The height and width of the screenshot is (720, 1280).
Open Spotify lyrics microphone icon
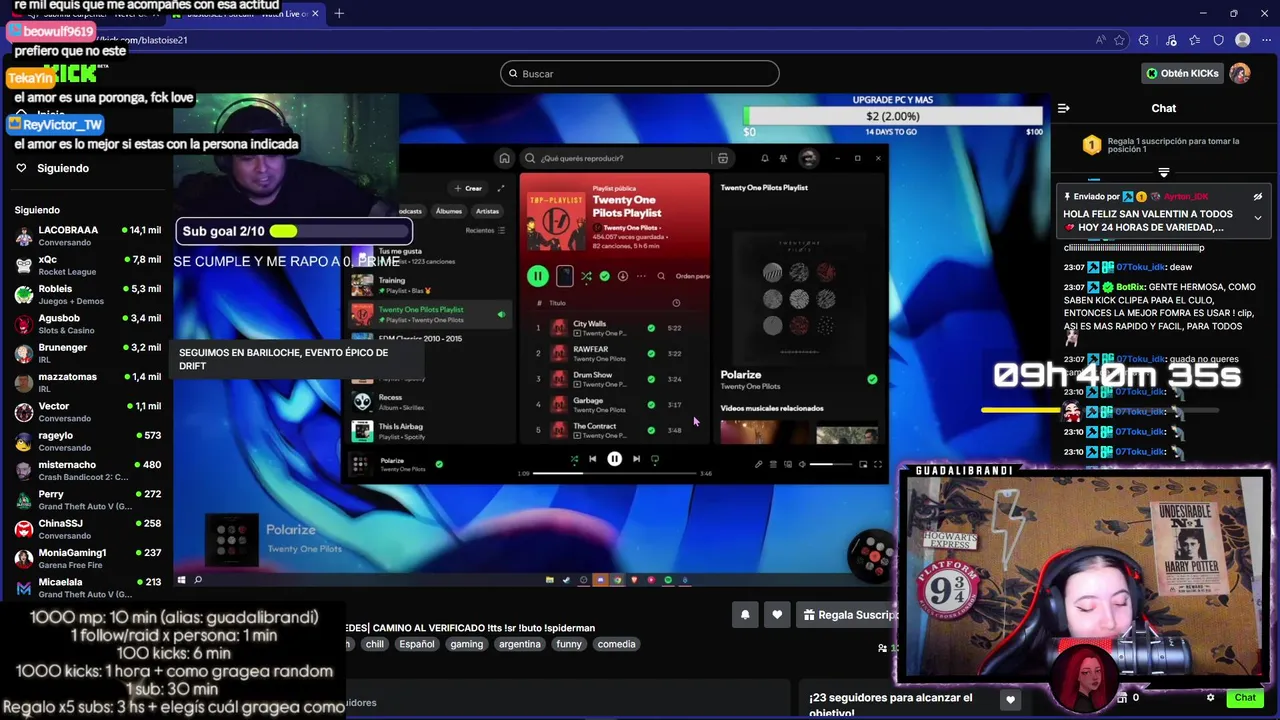click(758, 464)
